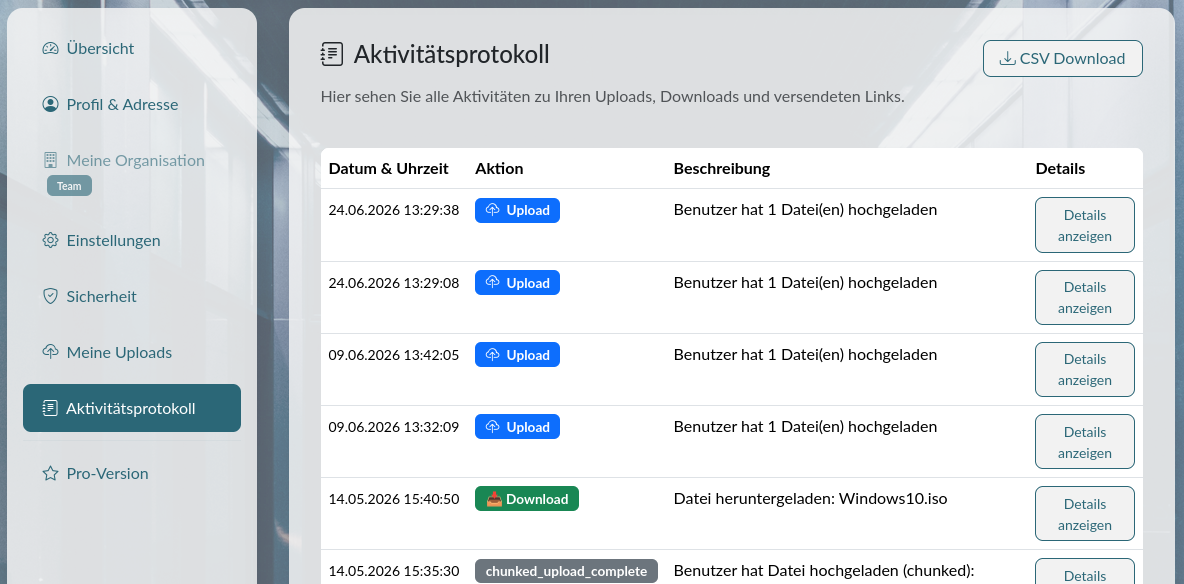Click 'Datei heruntergeladen: Windows10.iso' description
This screenshot has width=1184, height=584.
[810, 499]
